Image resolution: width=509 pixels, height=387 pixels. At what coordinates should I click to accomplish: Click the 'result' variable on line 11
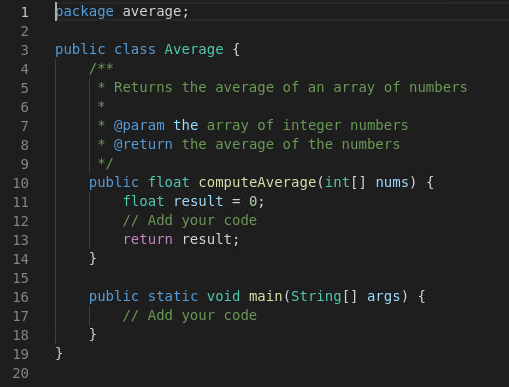198,201
